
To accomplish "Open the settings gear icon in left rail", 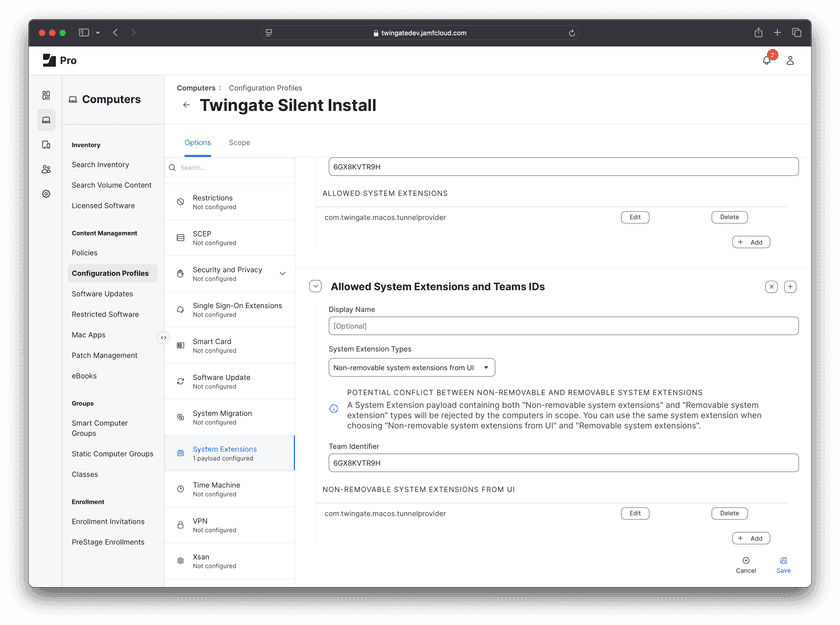I will click(46, 194).
